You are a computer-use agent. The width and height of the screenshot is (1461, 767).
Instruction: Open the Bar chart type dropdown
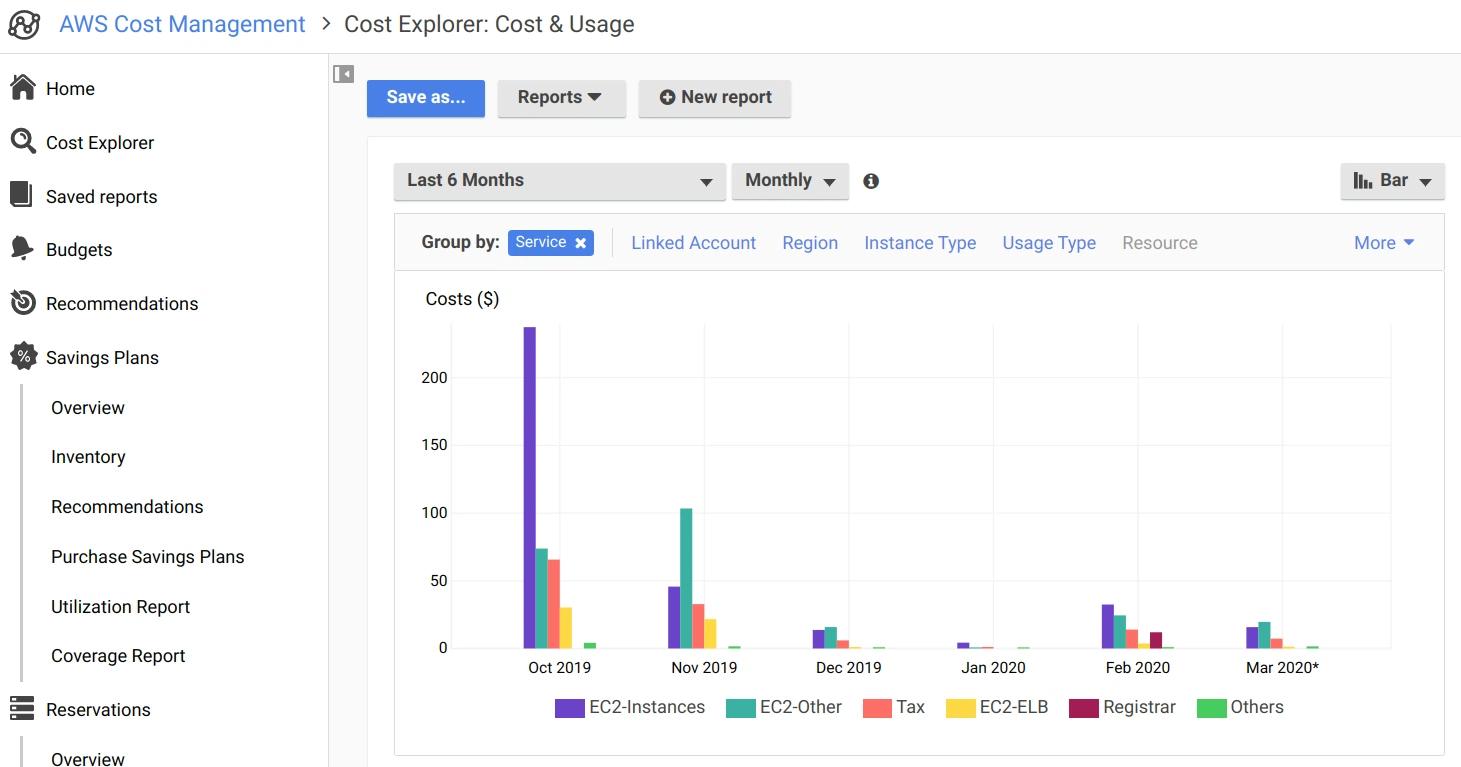tap(1392, 181)
